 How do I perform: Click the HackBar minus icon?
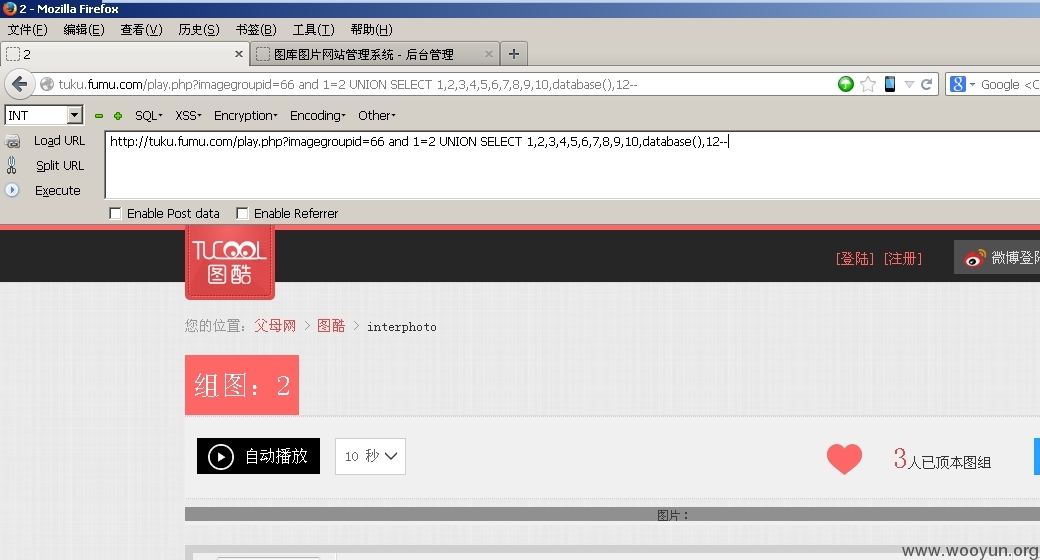[x=99, y=115]
